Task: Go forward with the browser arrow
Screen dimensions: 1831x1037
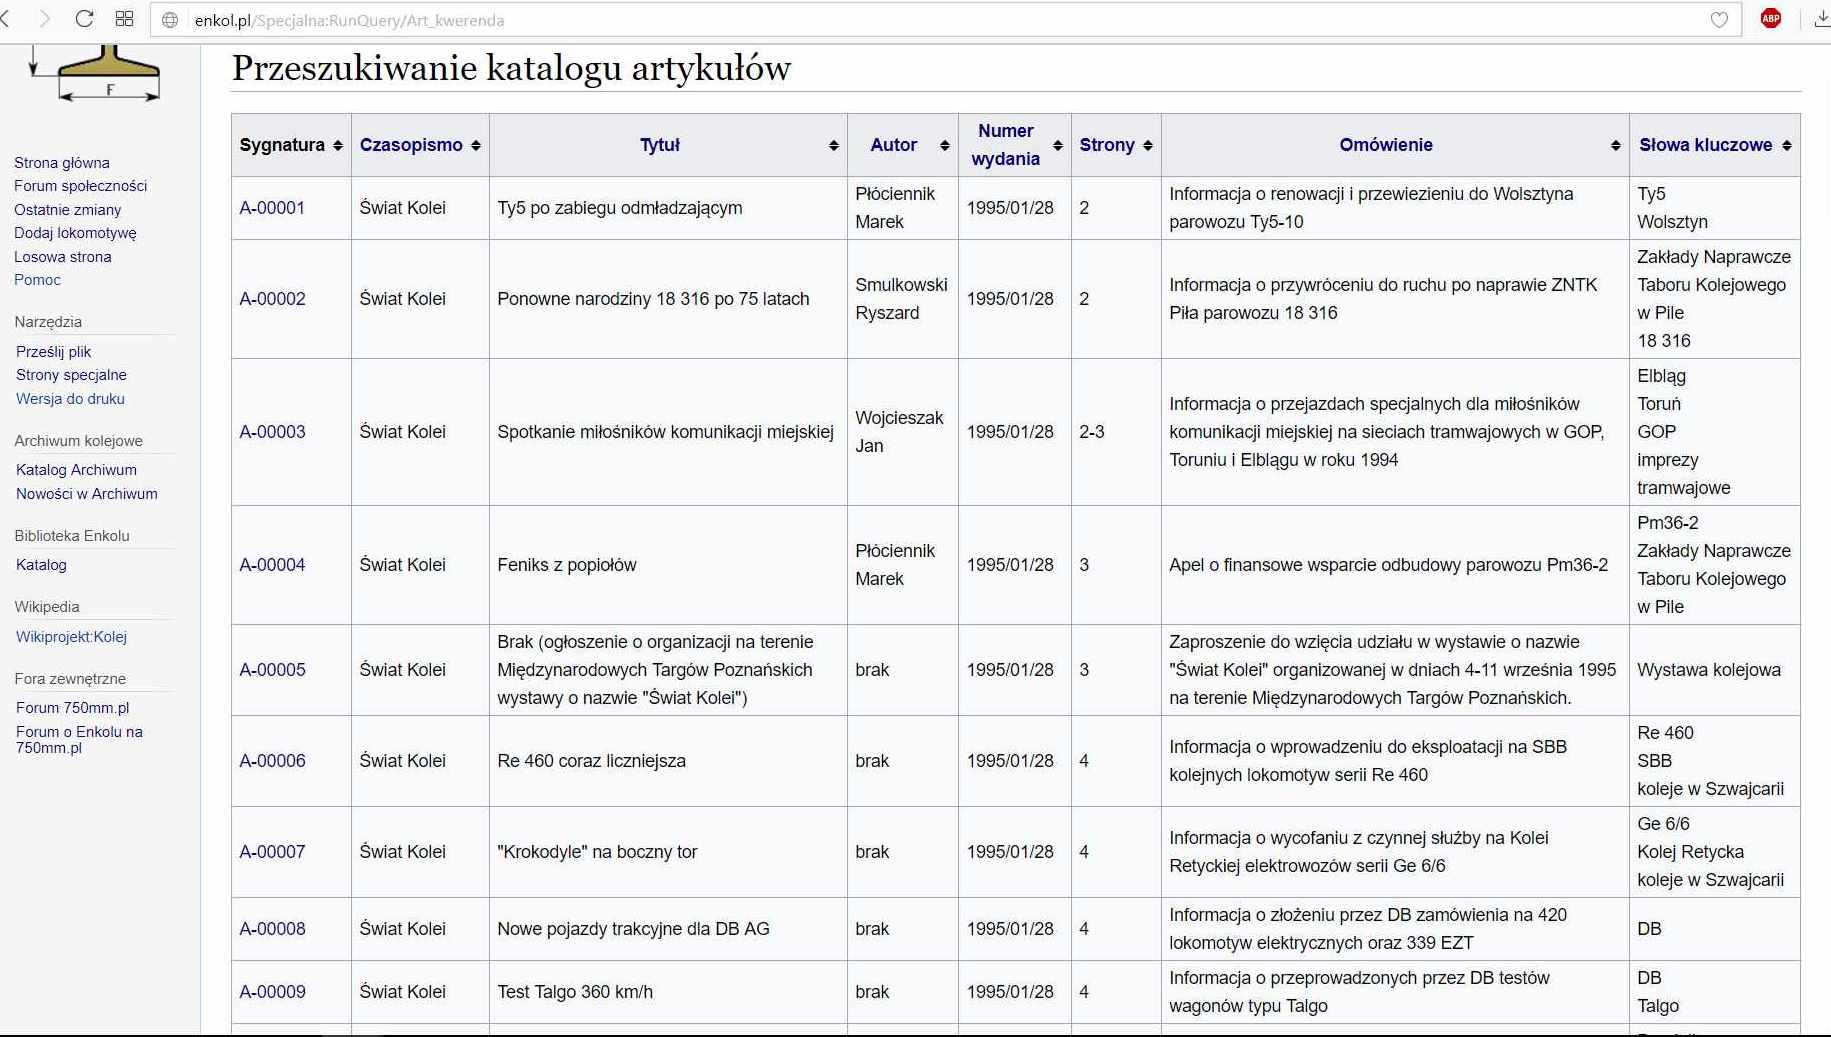Action: pyautogui.click(x=44, y=19)
